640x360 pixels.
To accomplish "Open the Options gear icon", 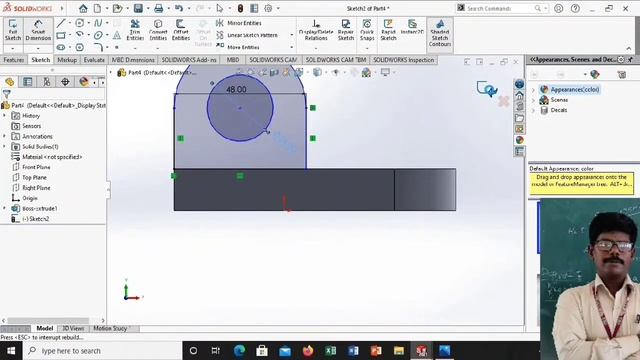I will [x=268, y=8].
